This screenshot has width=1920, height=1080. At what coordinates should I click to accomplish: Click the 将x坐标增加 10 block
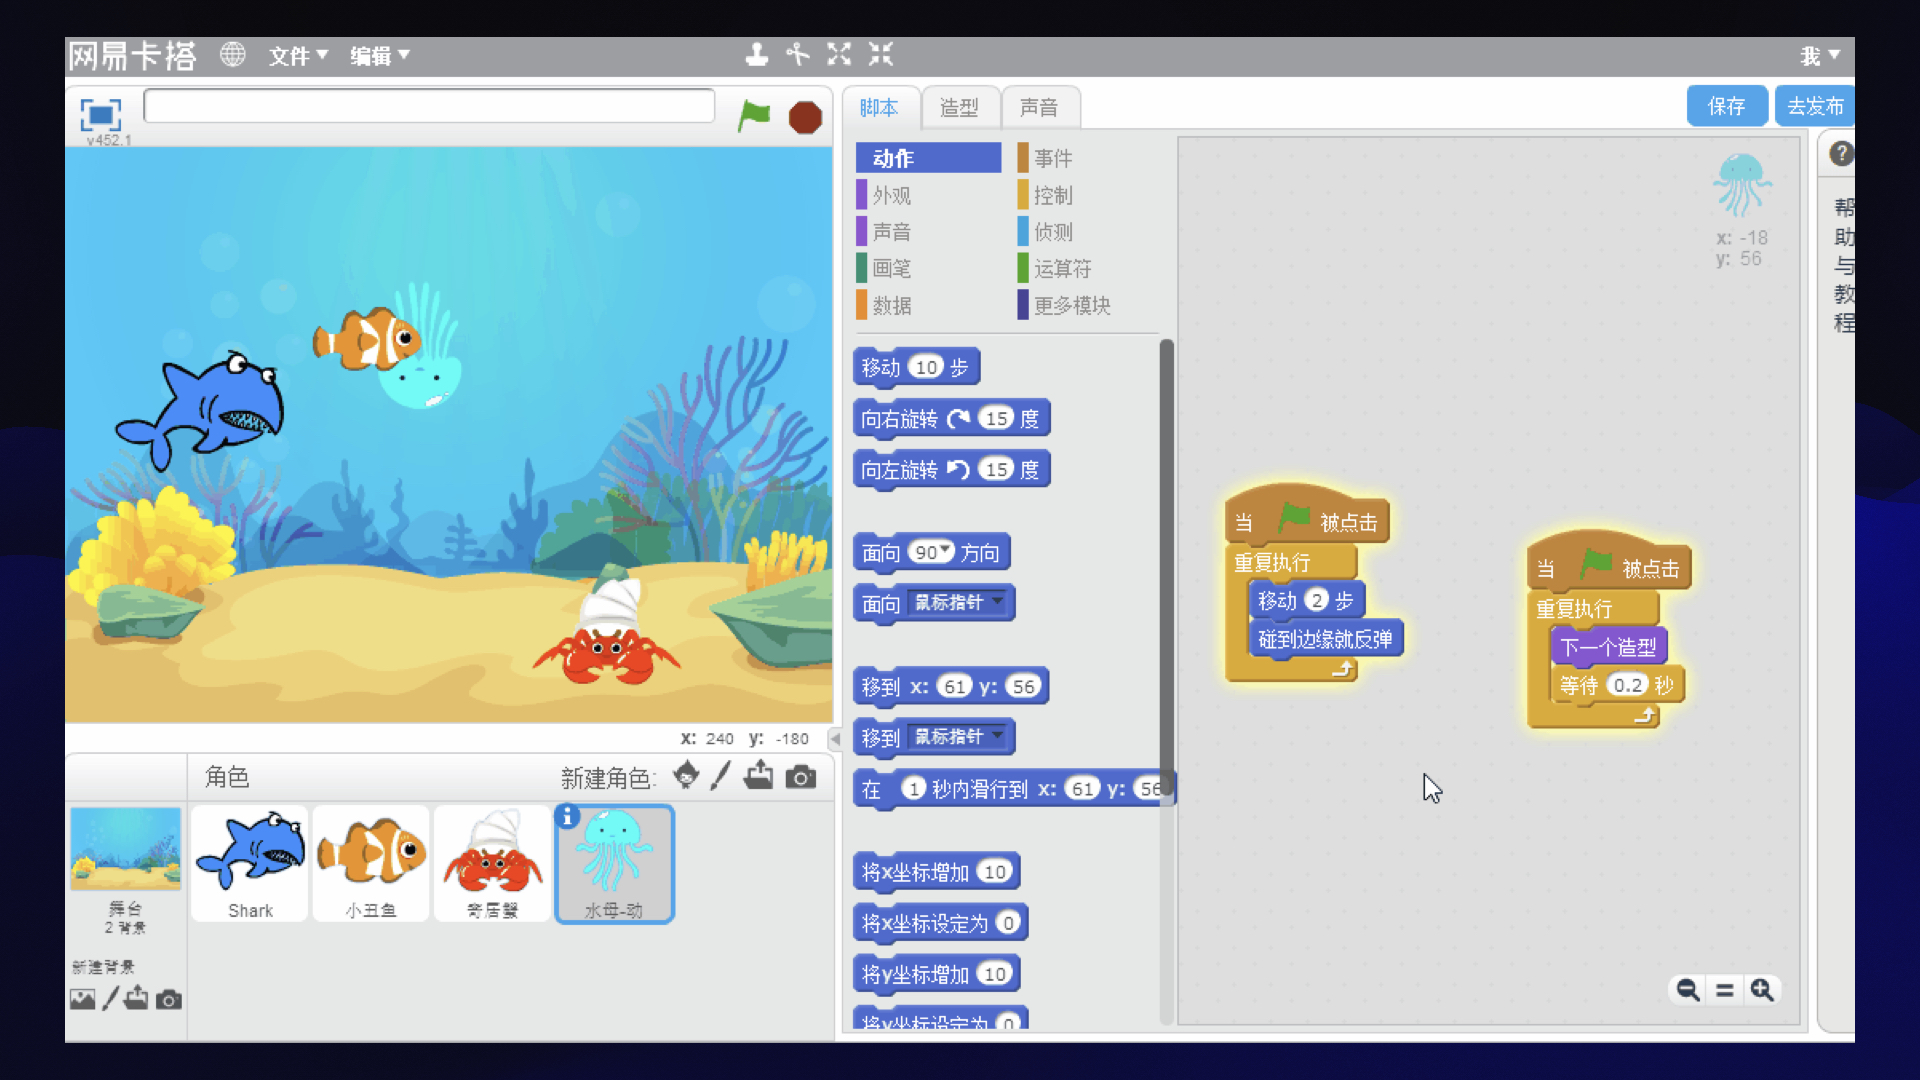coord(936,872)
